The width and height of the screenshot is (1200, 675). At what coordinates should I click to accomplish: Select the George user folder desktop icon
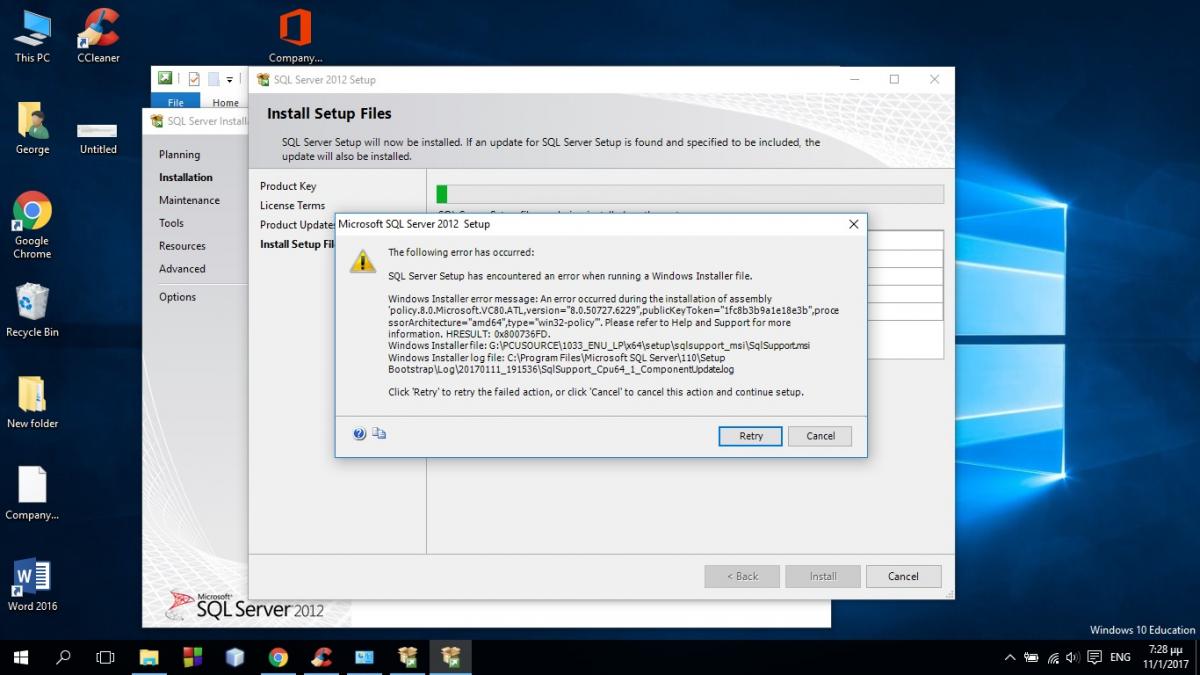tap(32, 128)
